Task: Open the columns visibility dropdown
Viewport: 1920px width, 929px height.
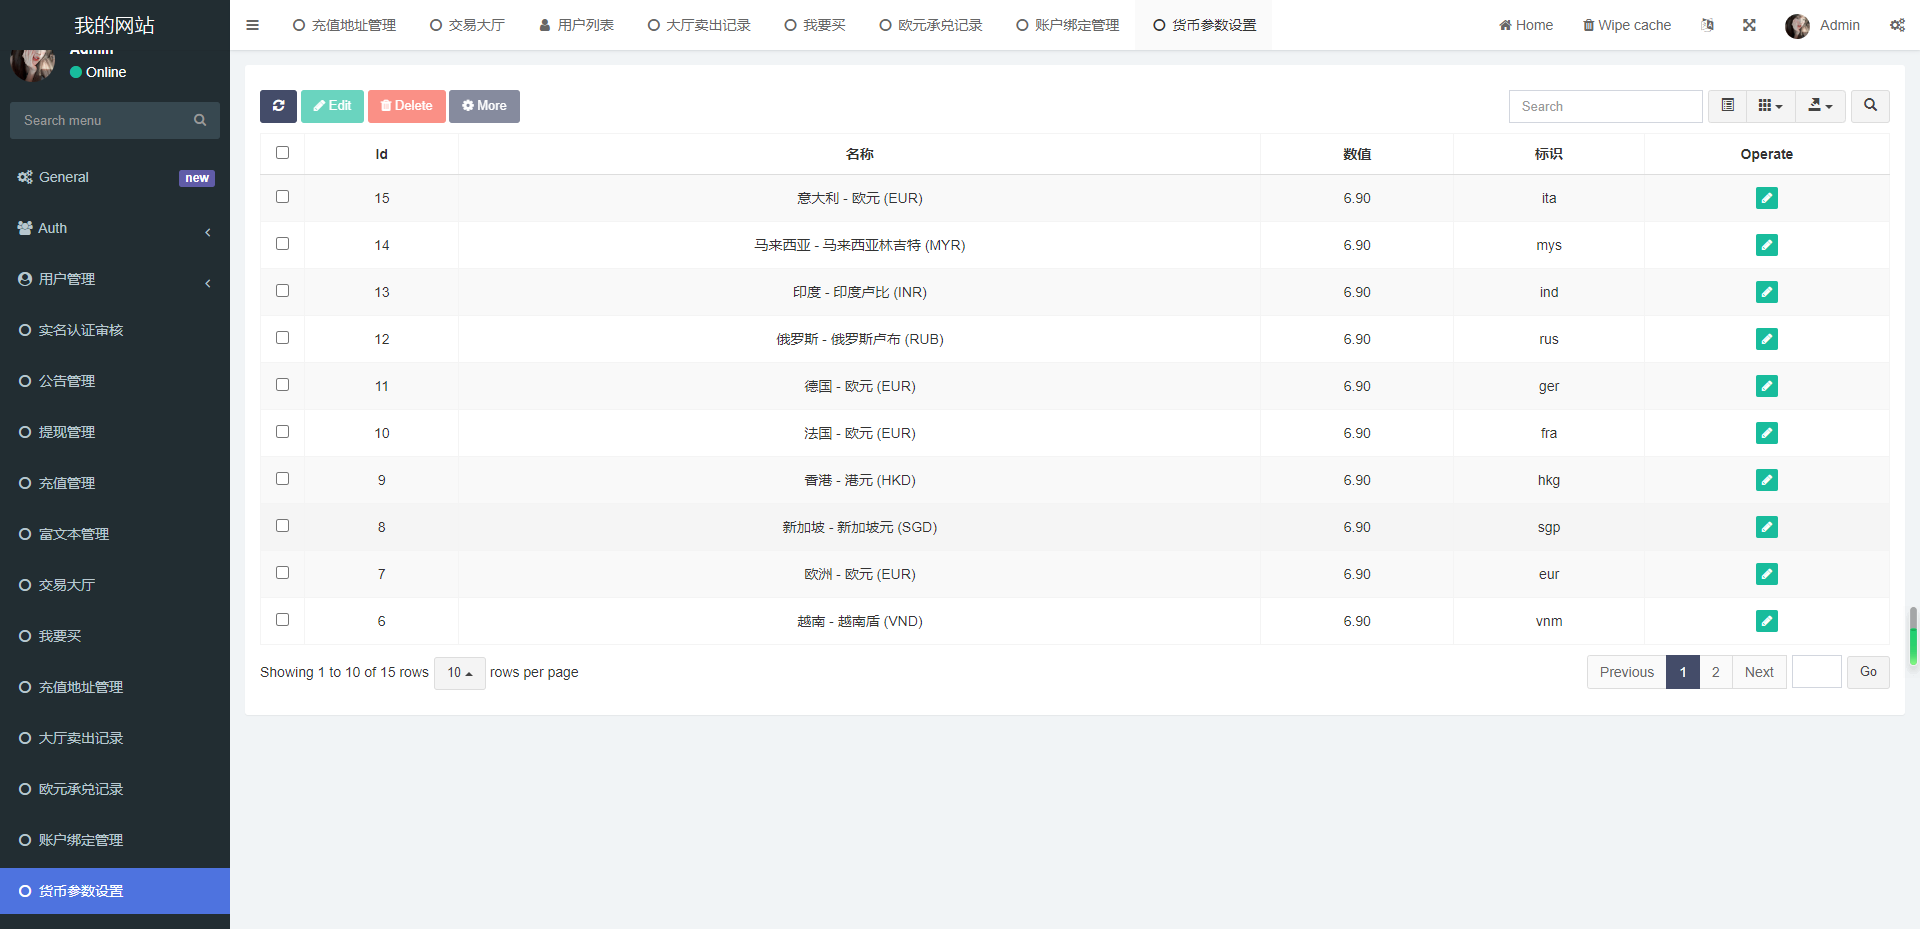Action: 1770,106
